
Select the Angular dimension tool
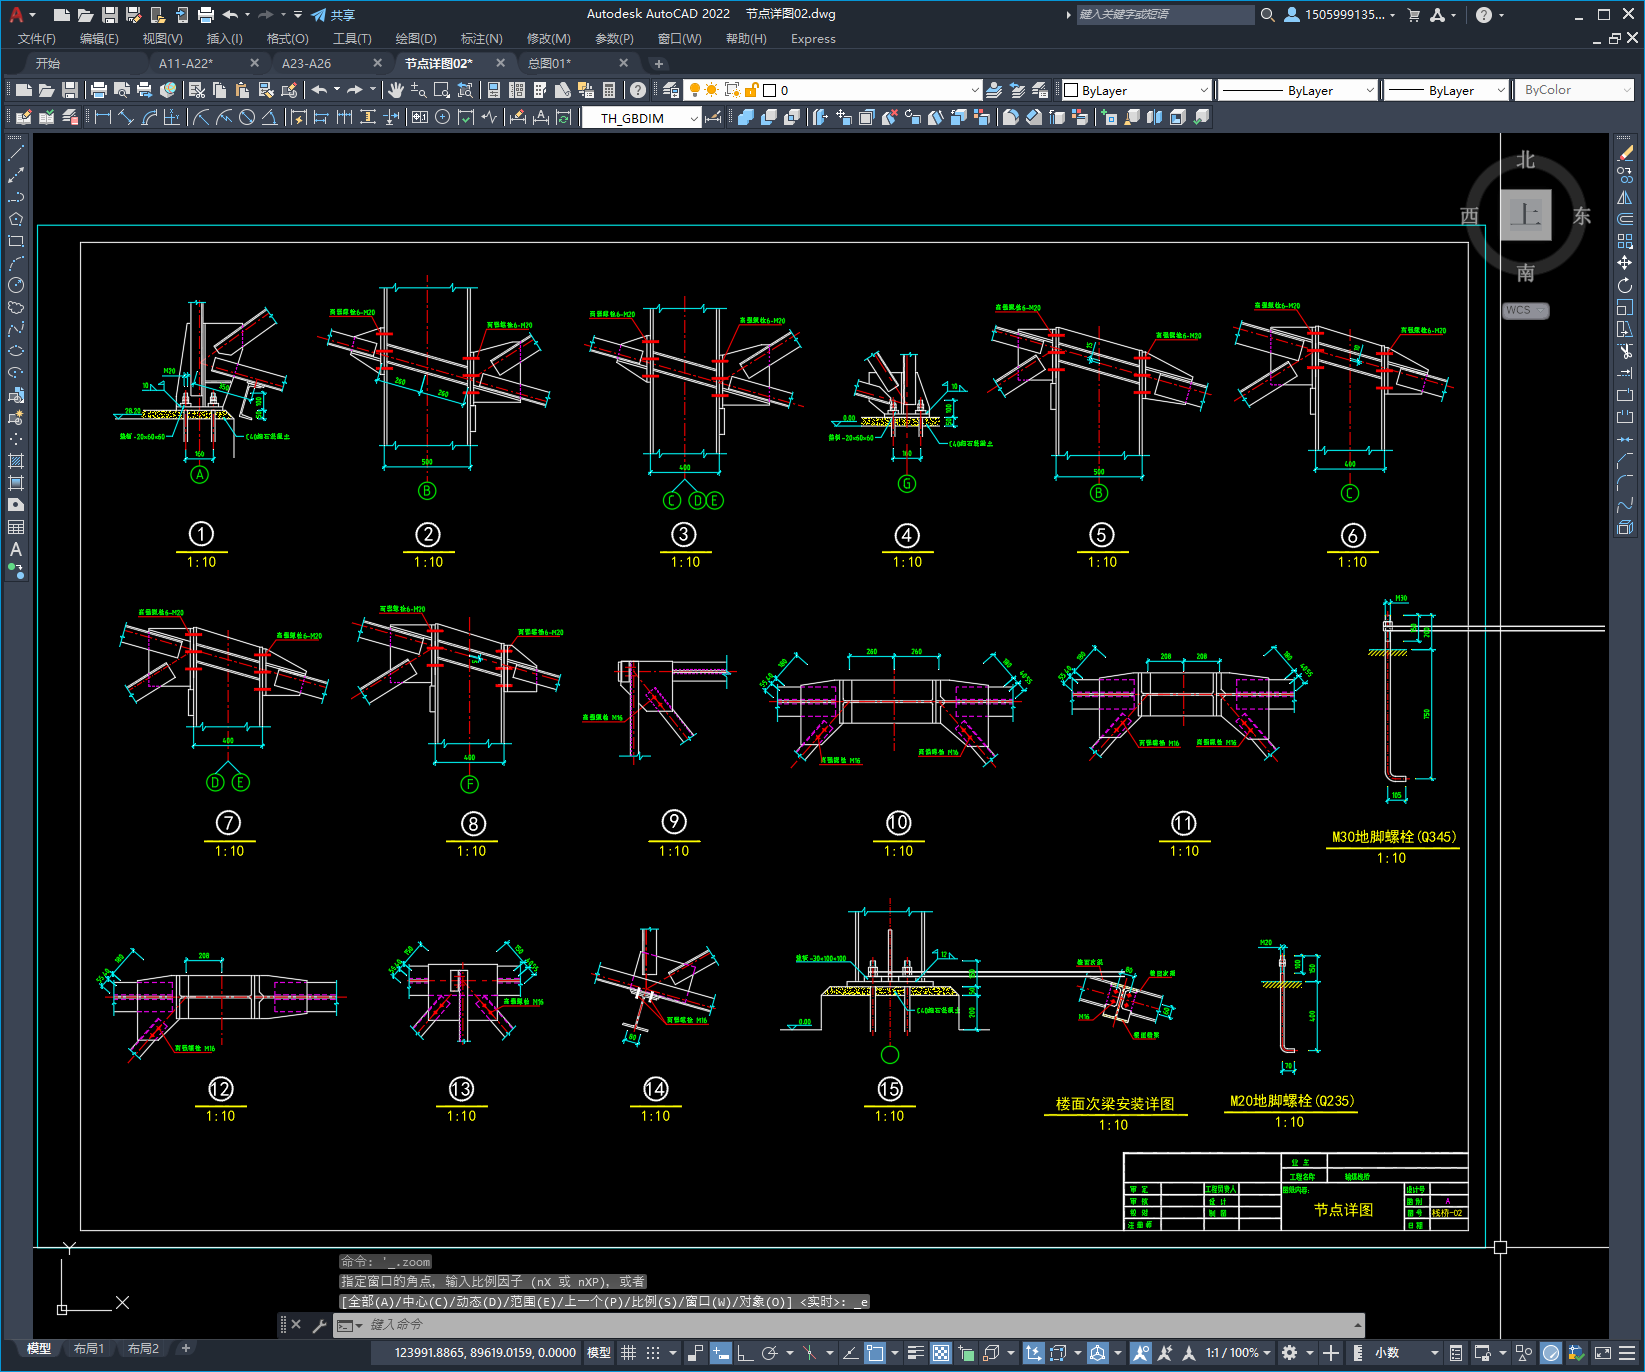point(269,117)
